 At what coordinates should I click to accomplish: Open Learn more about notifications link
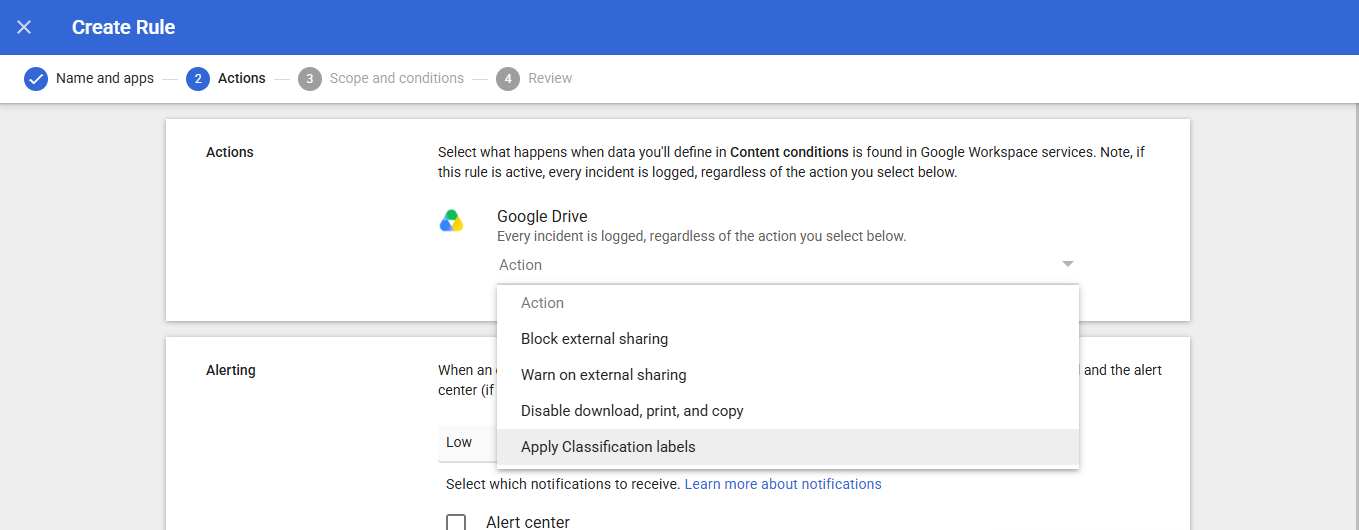click(783, 484)
